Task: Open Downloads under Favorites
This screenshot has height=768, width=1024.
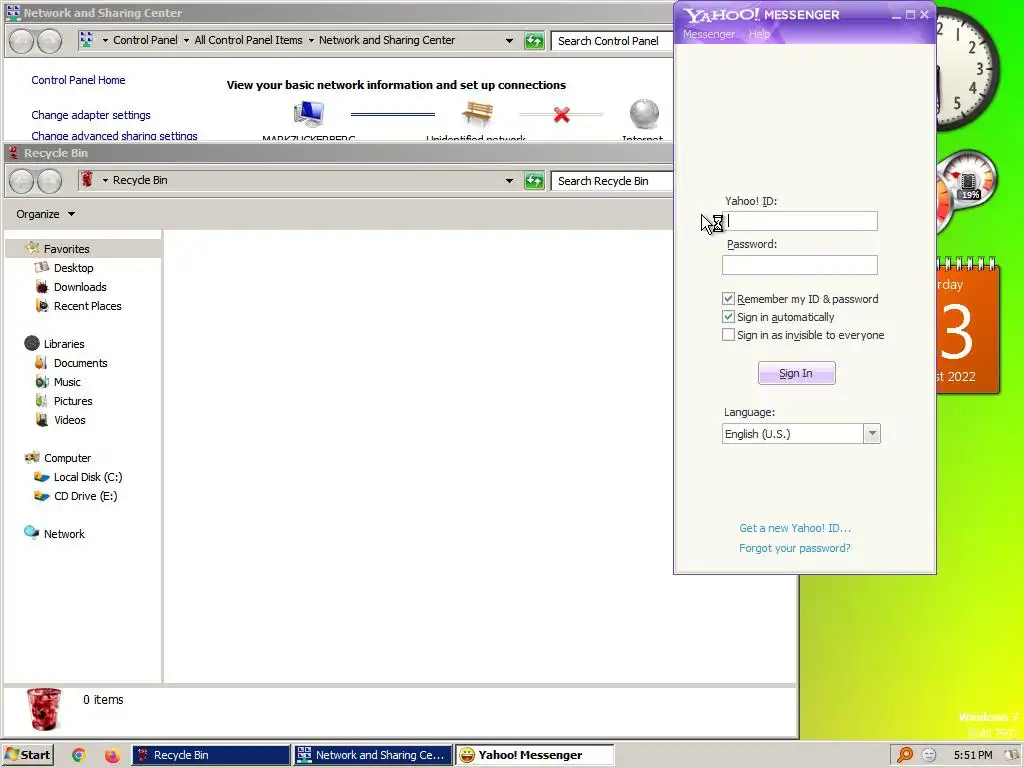Action: click(x=80, y=287)
